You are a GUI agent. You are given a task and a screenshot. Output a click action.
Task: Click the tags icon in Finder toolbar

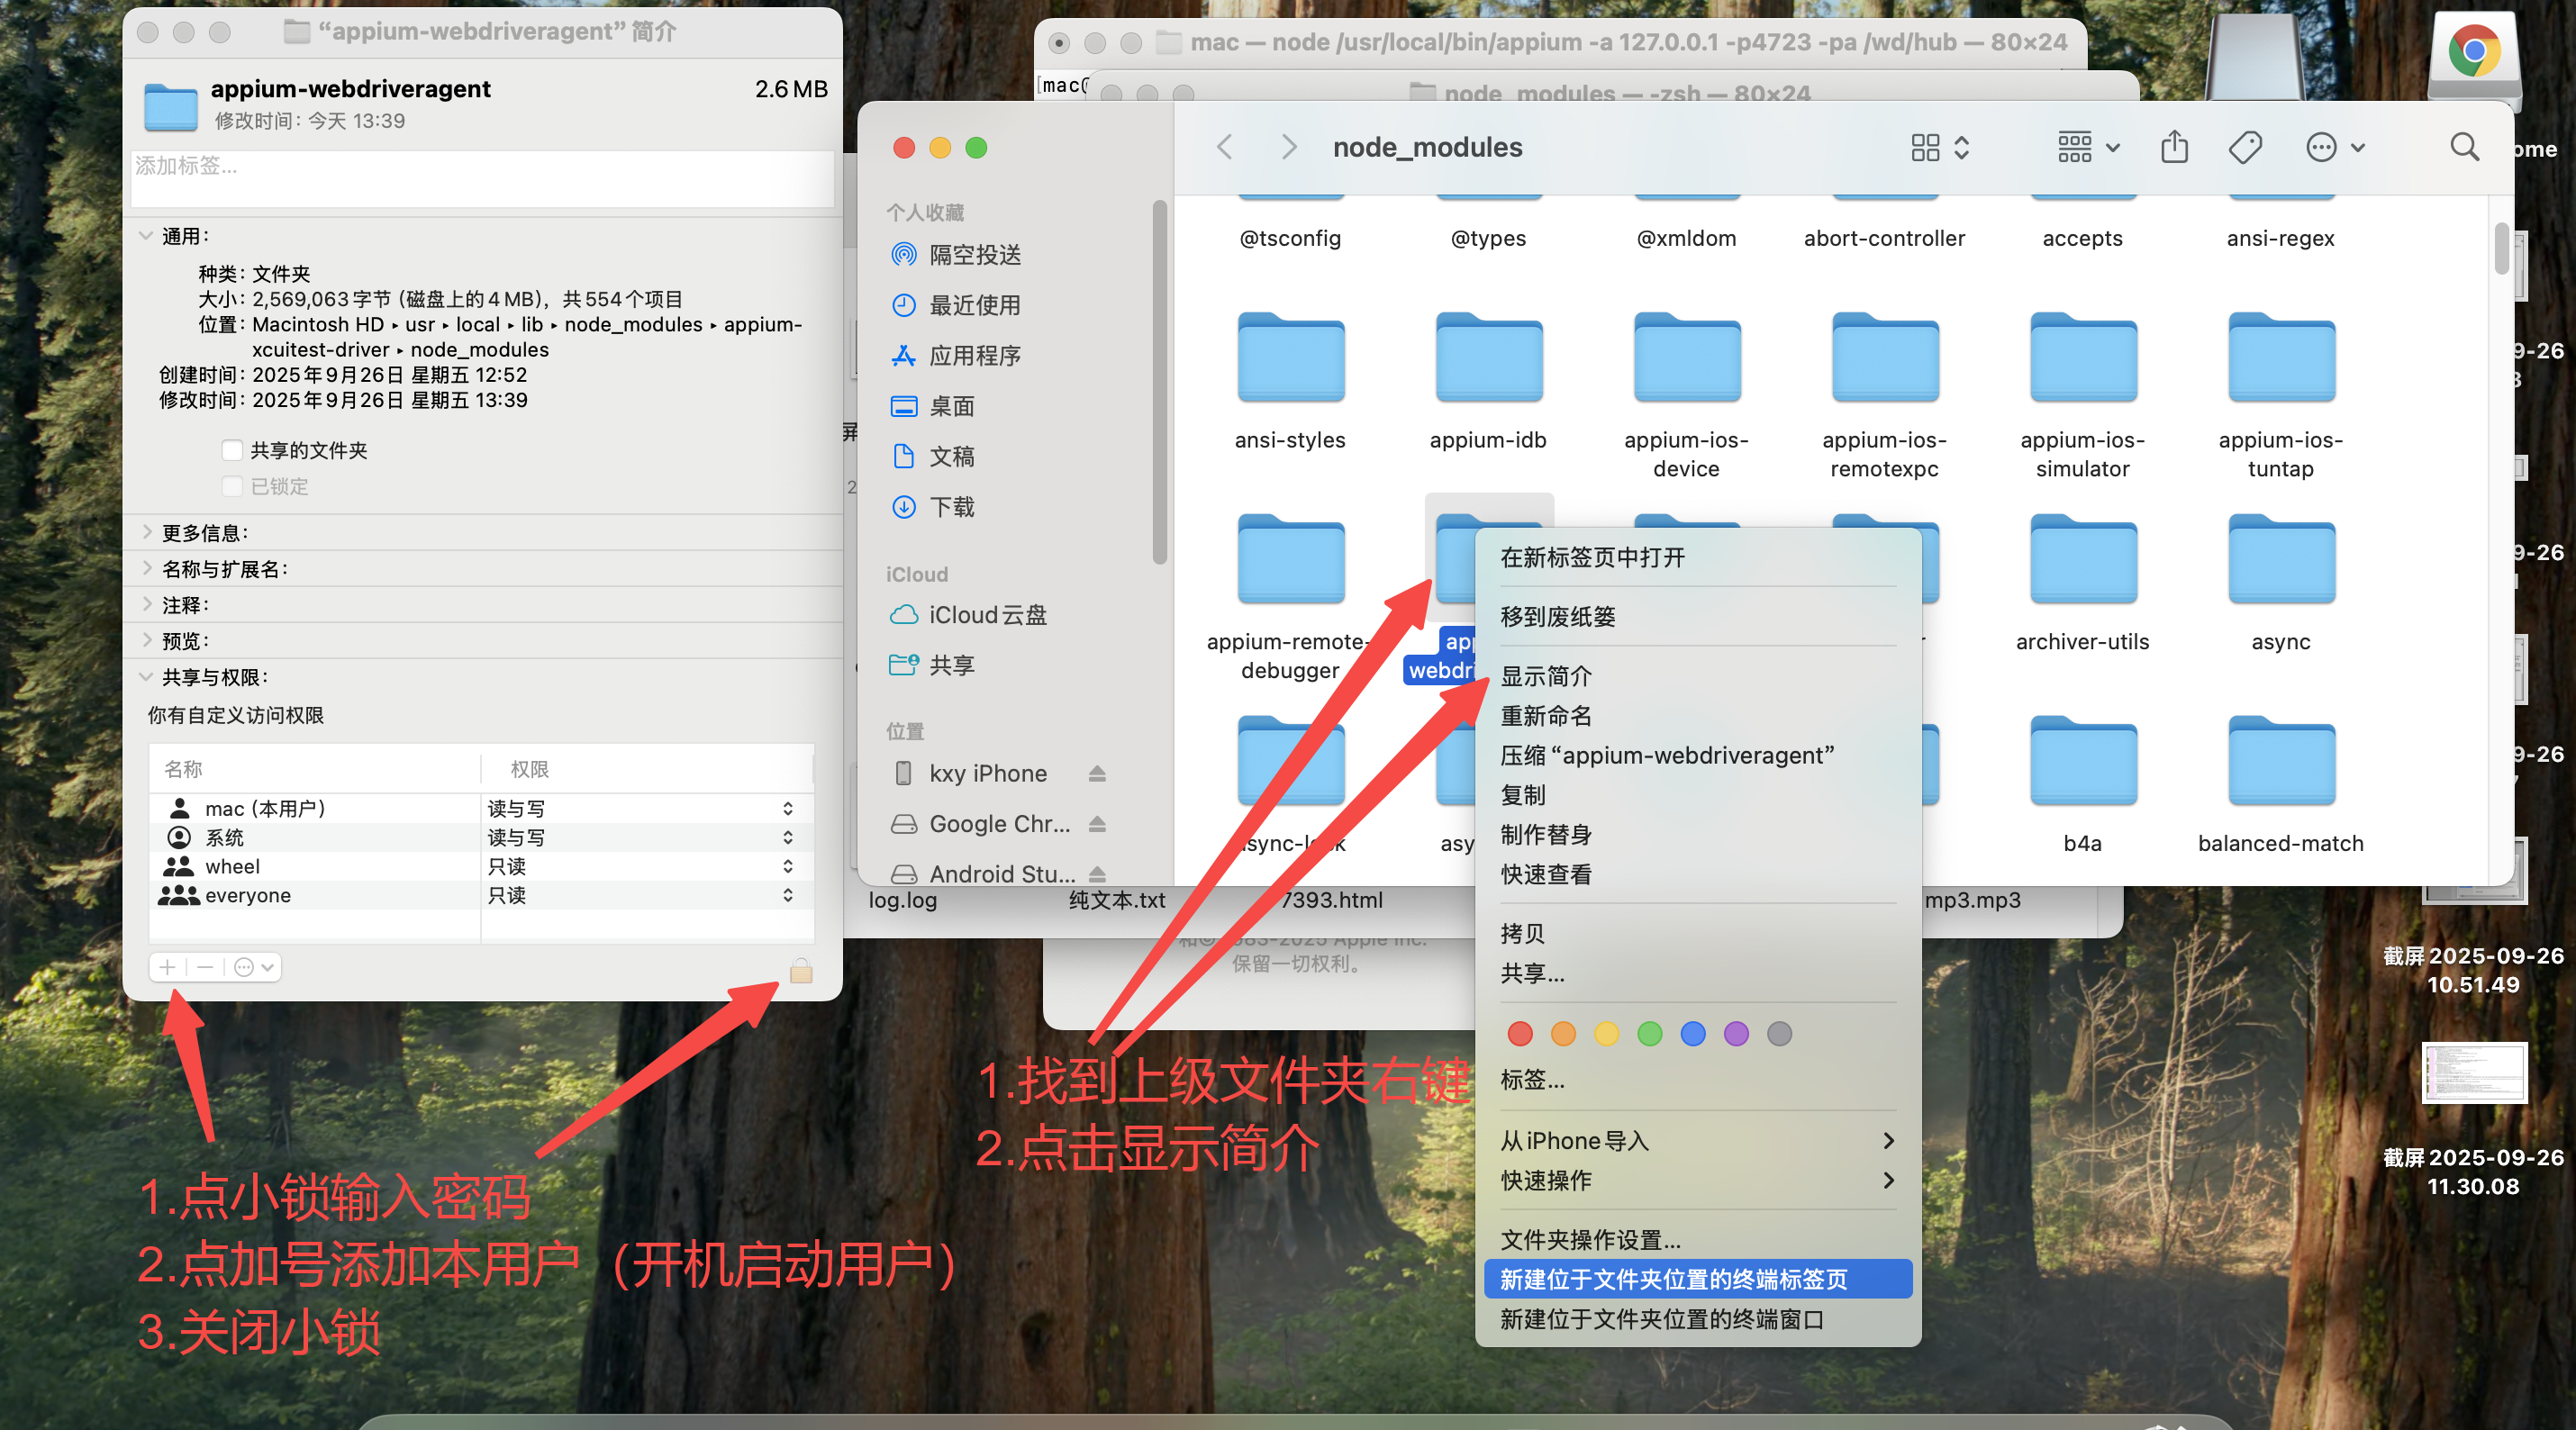point(2245,148)
